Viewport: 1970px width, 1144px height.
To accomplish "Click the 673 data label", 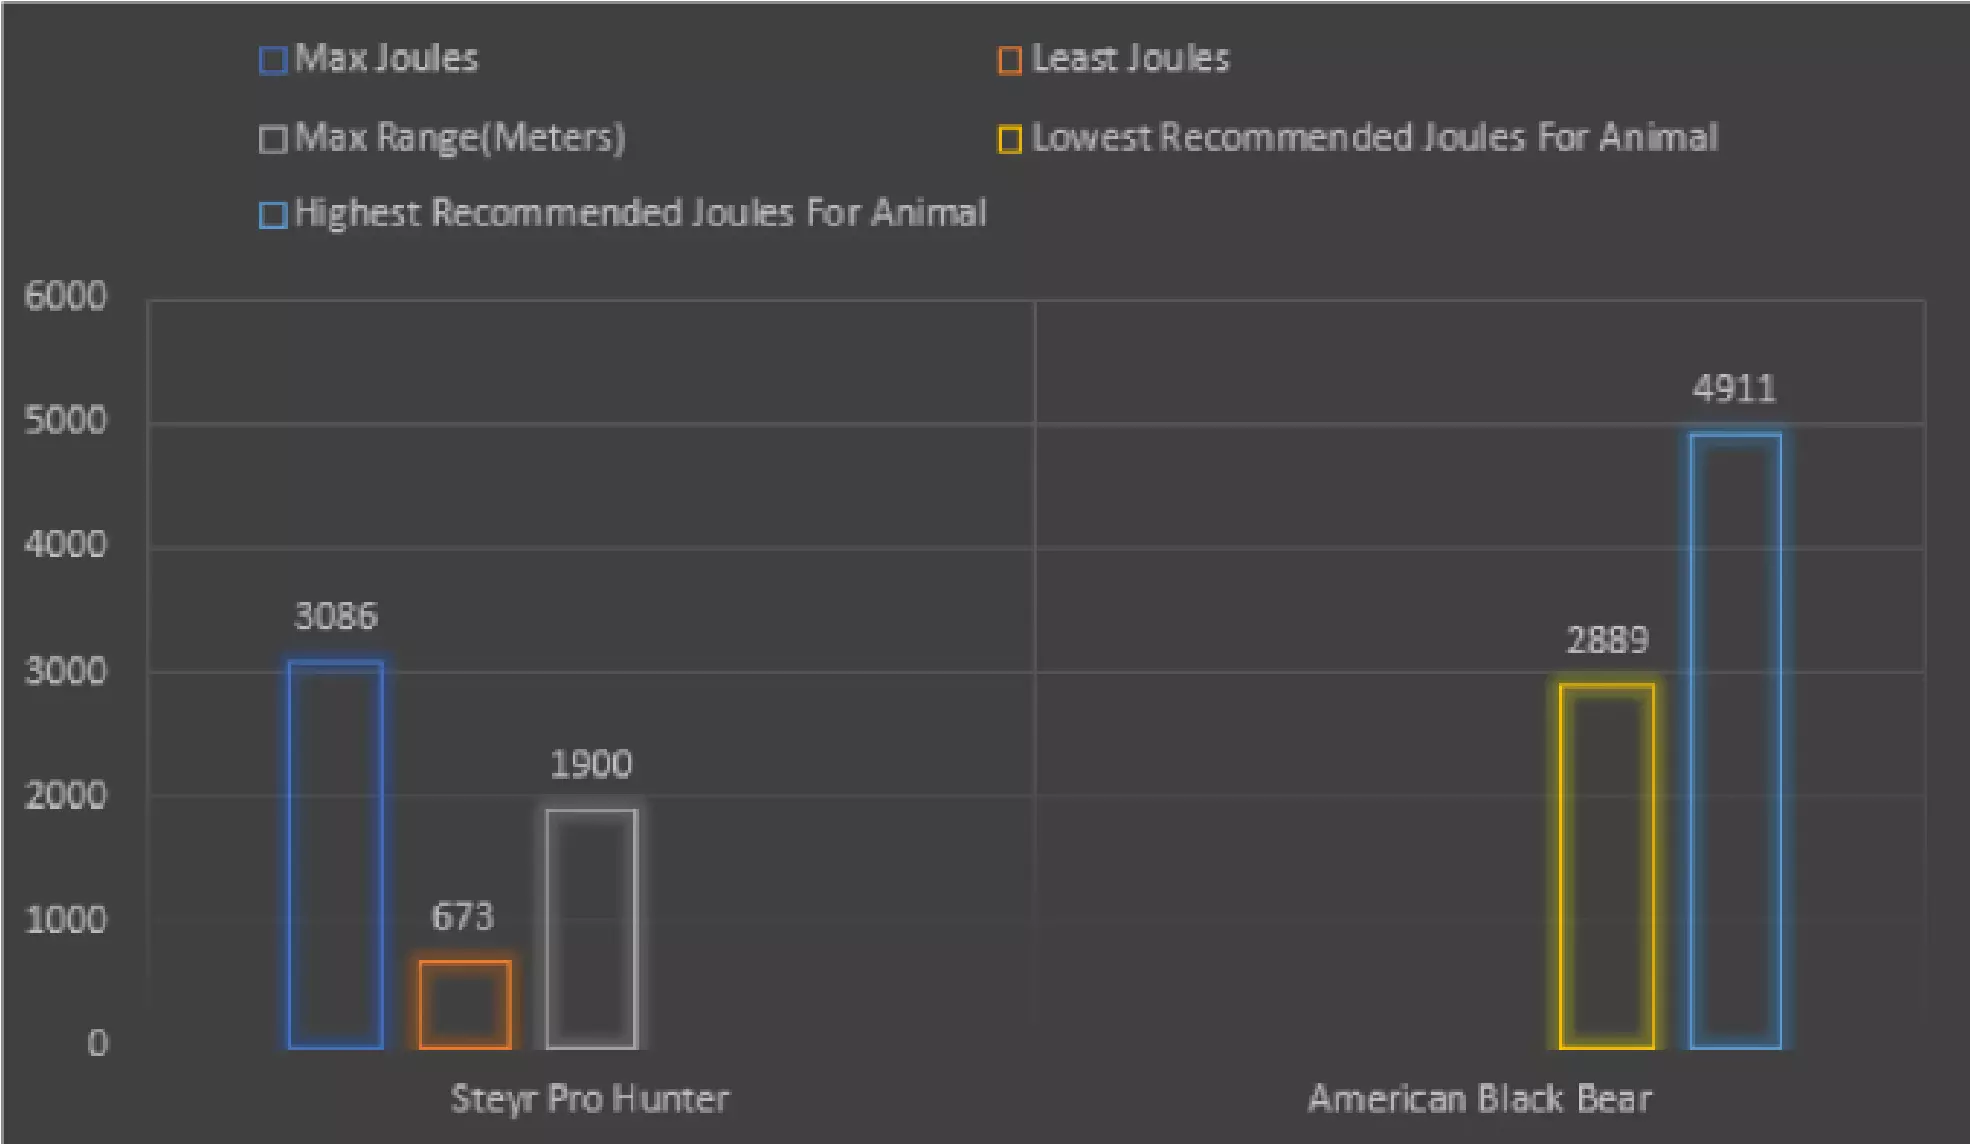I will click(462, 916).
